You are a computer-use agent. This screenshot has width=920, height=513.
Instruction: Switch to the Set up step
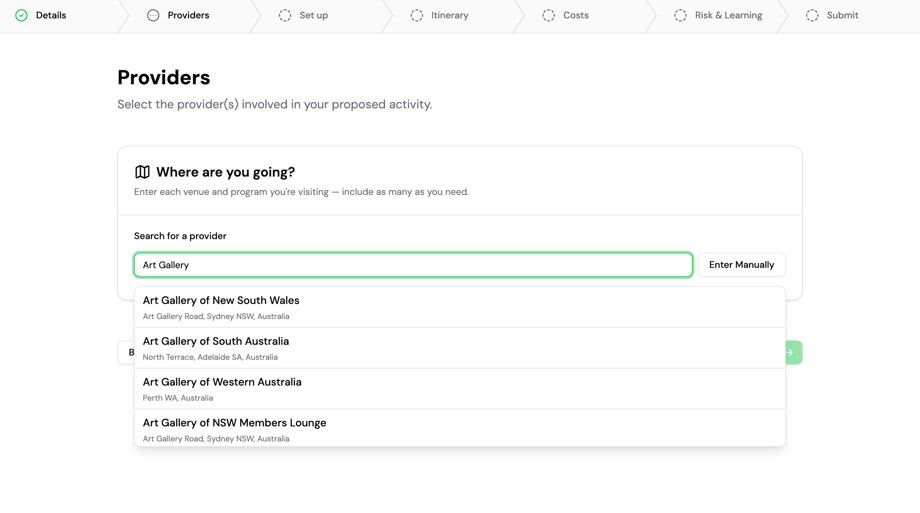click(313, 16)
